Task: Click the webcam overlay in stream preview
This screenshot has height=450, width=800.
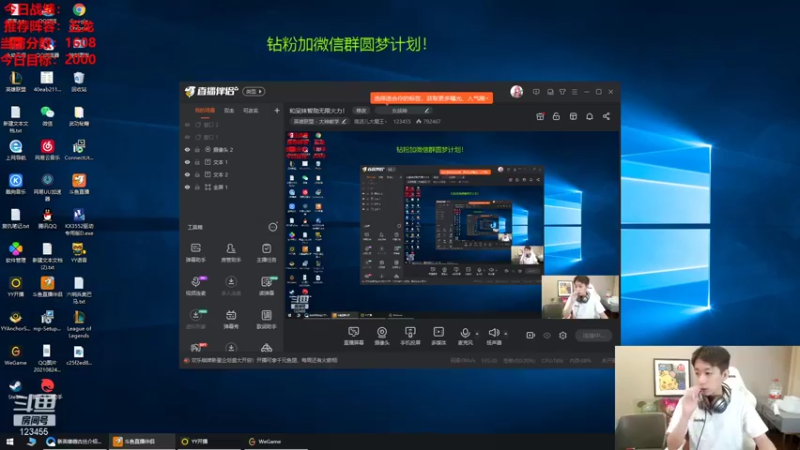Action: (x=580, y=297)
